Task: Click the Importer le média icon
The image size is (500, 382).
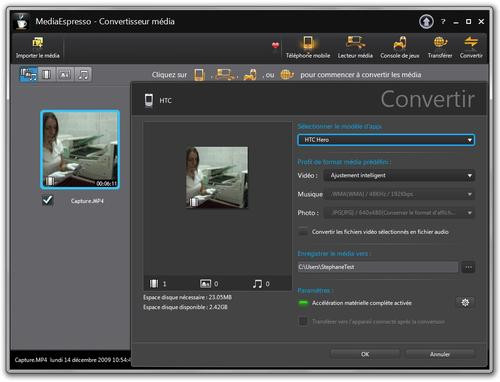Action: 38,43
